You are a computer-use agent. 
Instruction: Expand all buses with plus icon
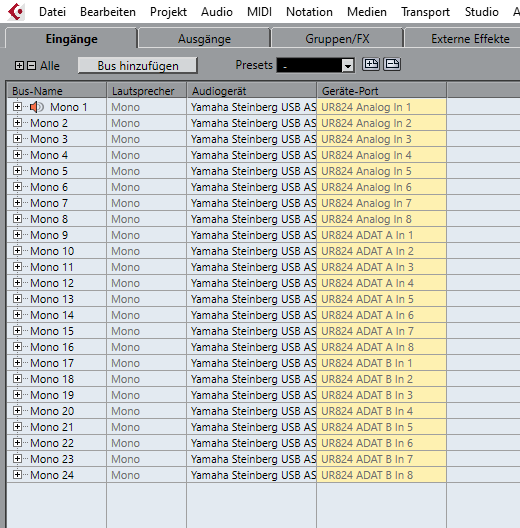coord(19,65)
